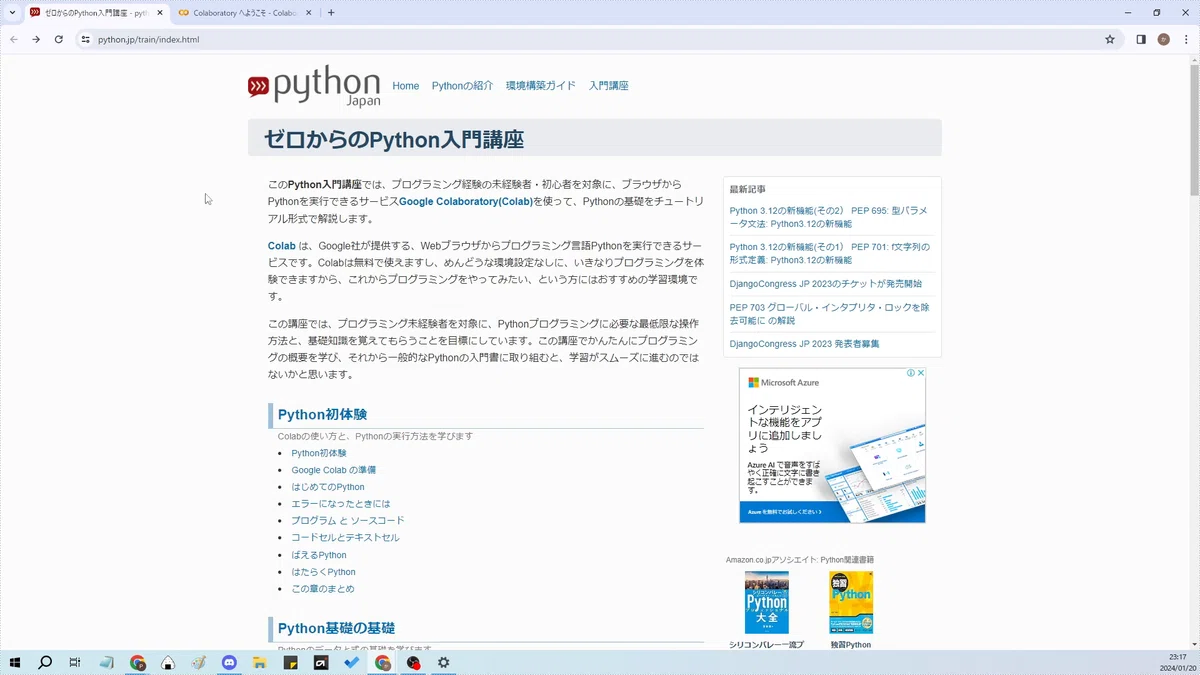
Task: Click the browser forward arrow
Action: click(x=36, y=39)
